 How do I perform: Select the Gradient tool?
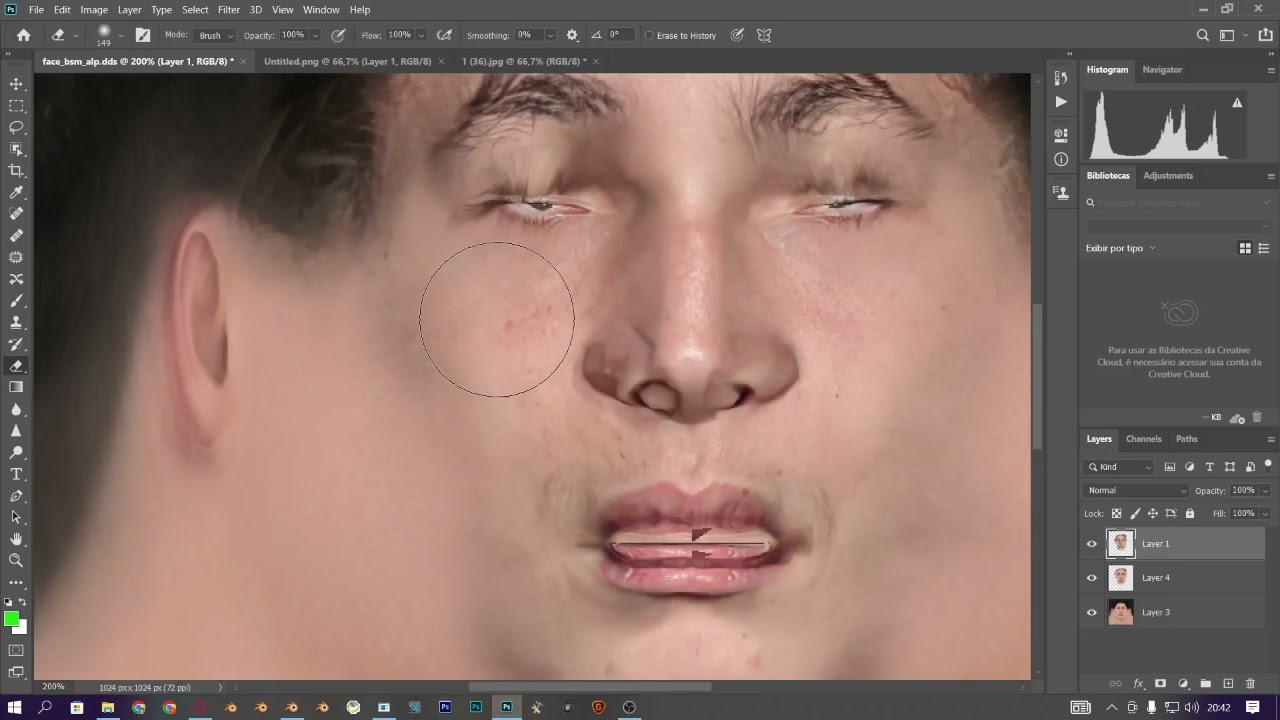(16, 387)
